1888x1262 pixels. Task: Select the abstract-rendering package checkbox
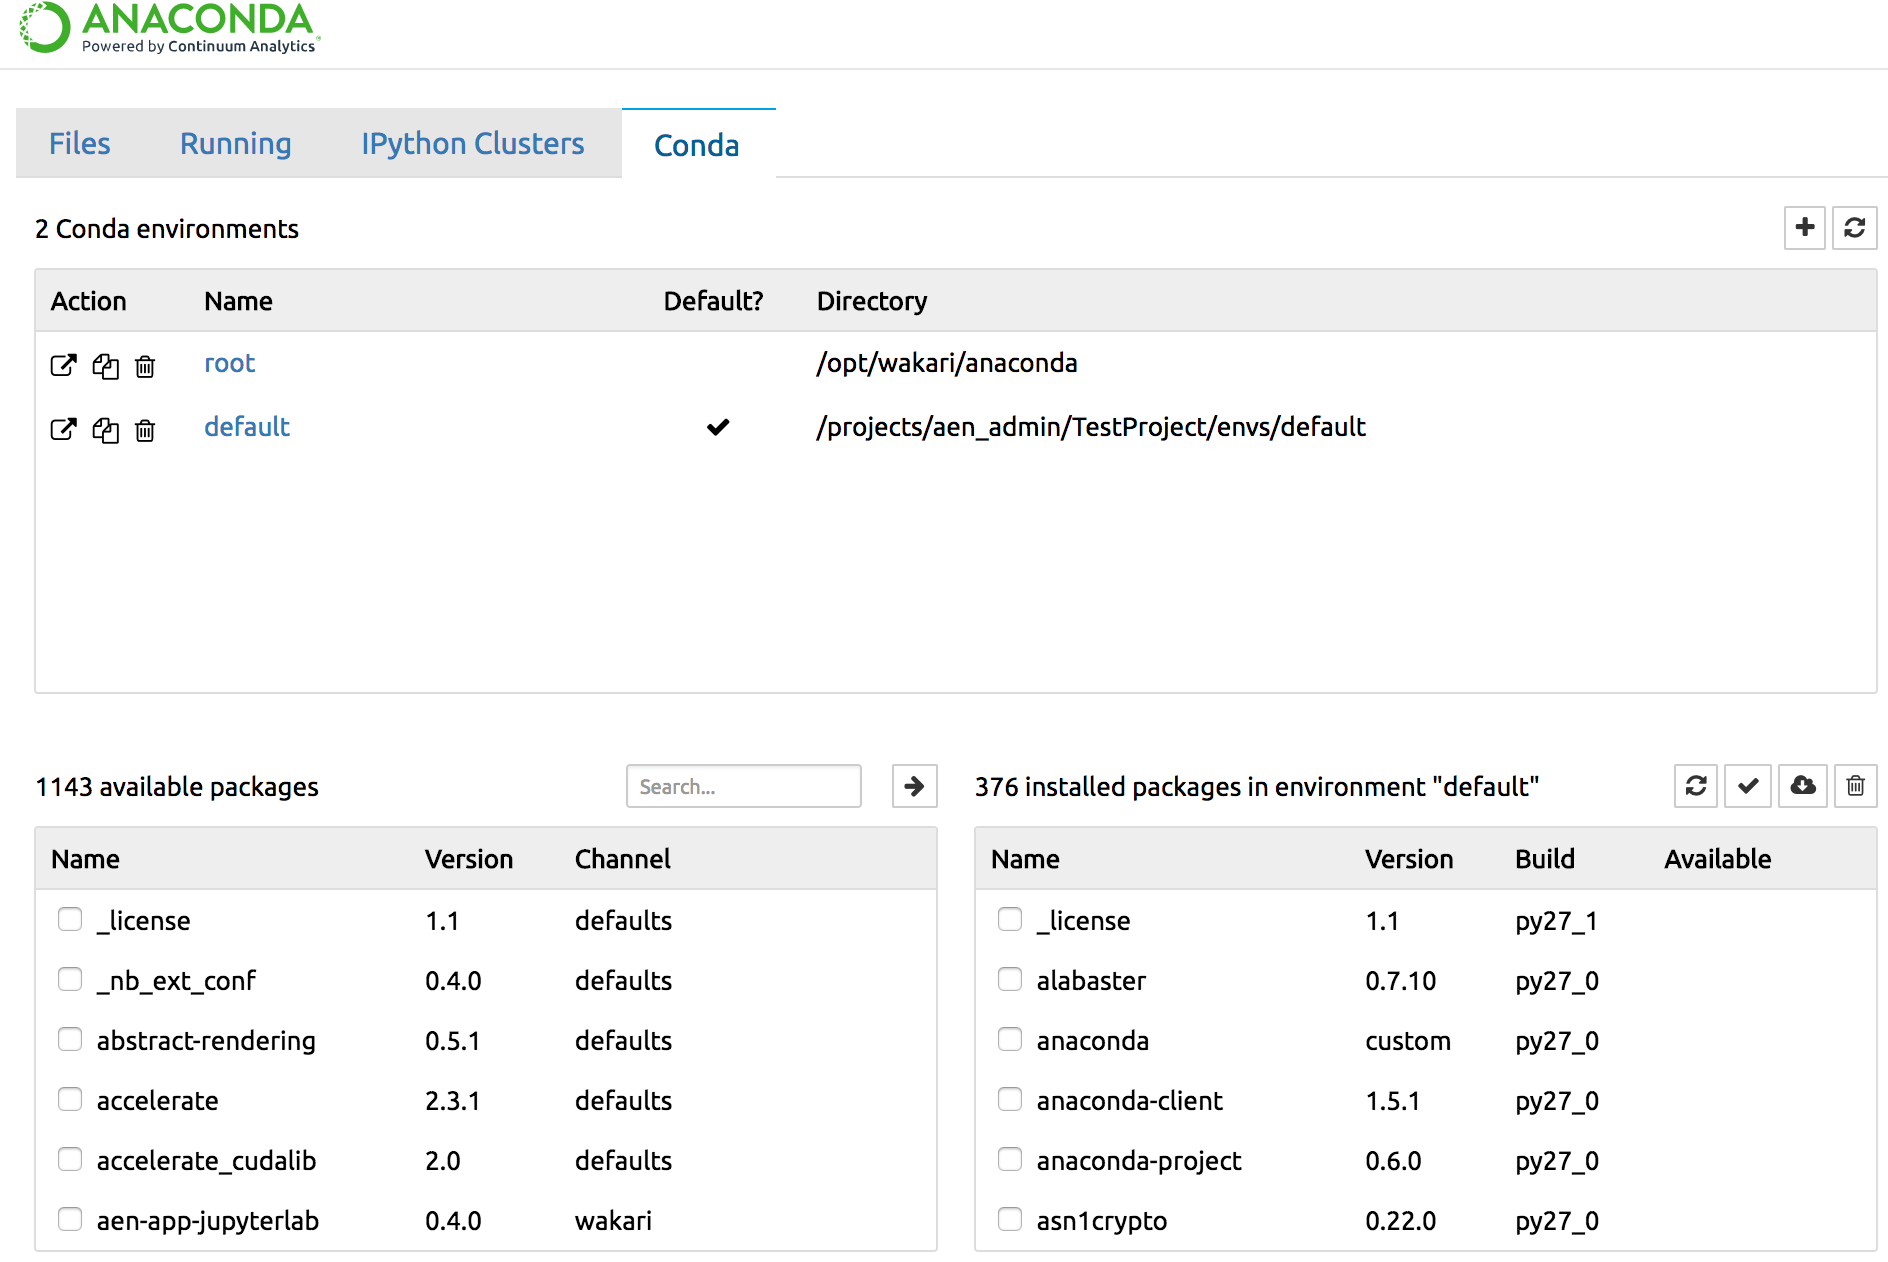70,1039
